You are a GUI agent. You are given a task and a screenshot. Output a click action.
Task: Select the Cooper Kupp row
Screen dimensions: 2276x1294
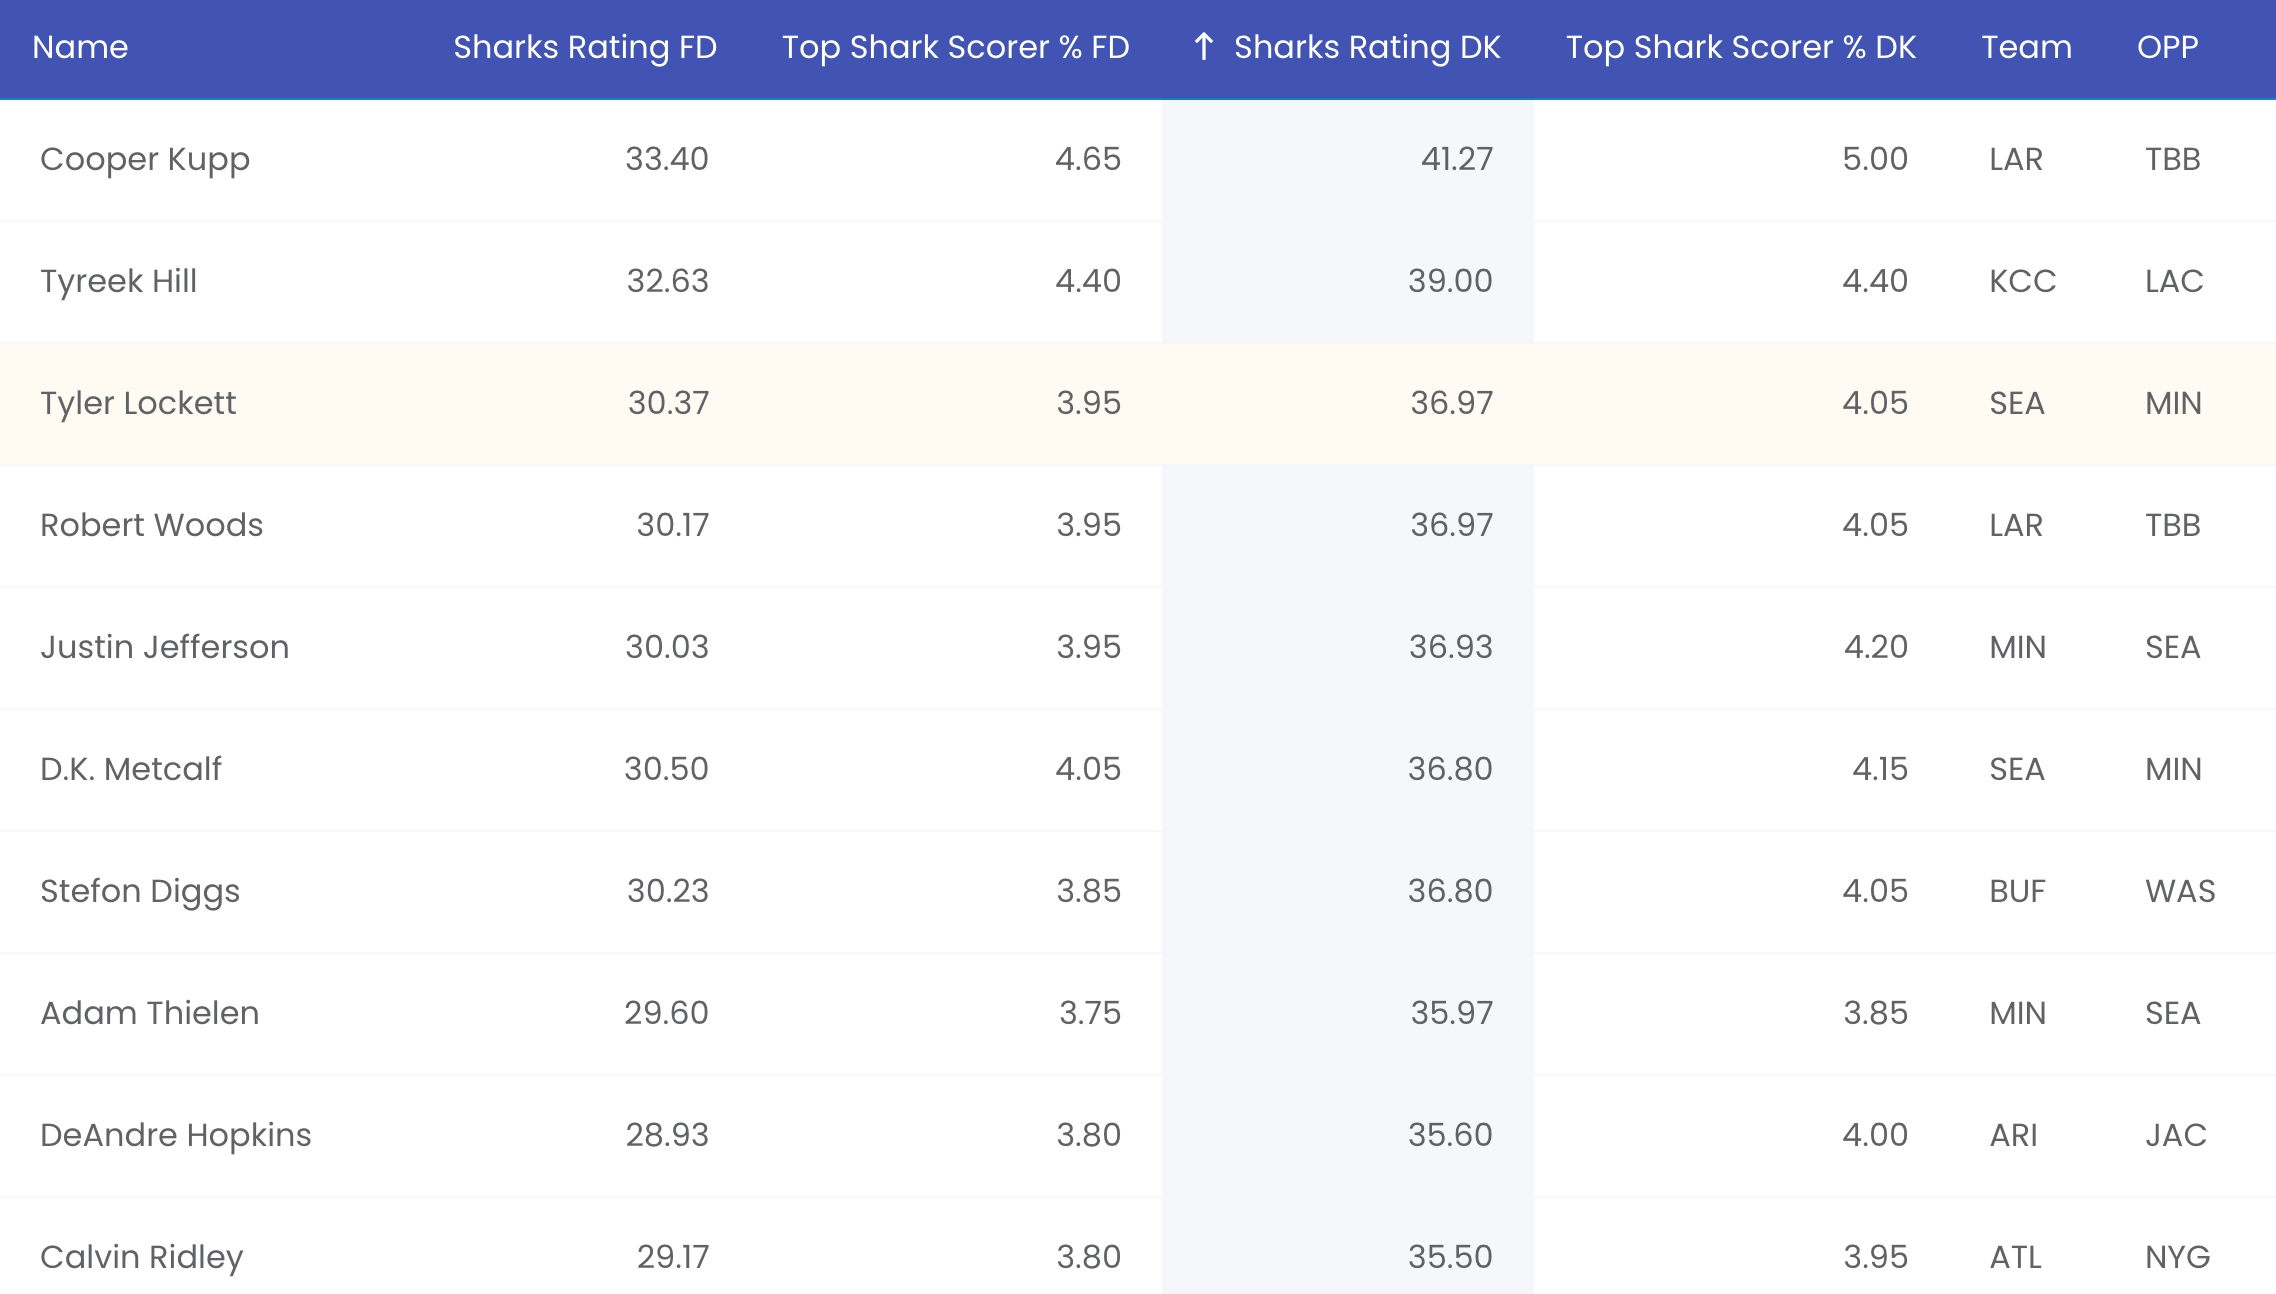(1138, 160)
